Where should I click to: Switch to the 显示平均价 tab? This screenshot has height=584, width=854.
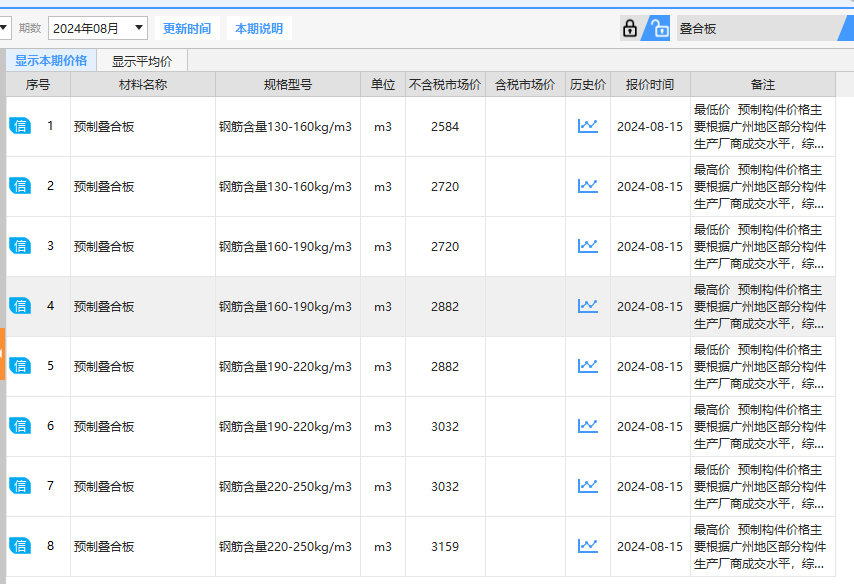point(142,61)
